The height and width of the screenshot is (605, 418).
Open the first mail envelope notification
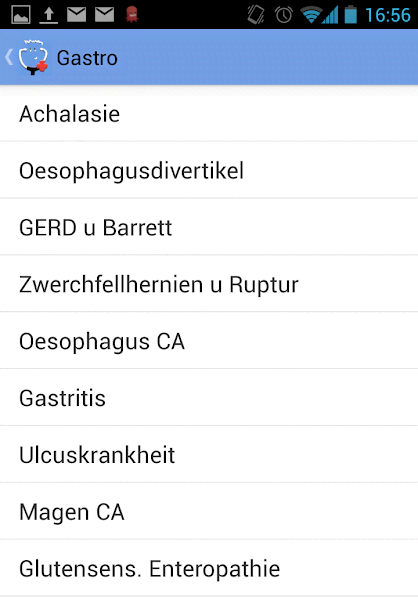click(76, 15)
